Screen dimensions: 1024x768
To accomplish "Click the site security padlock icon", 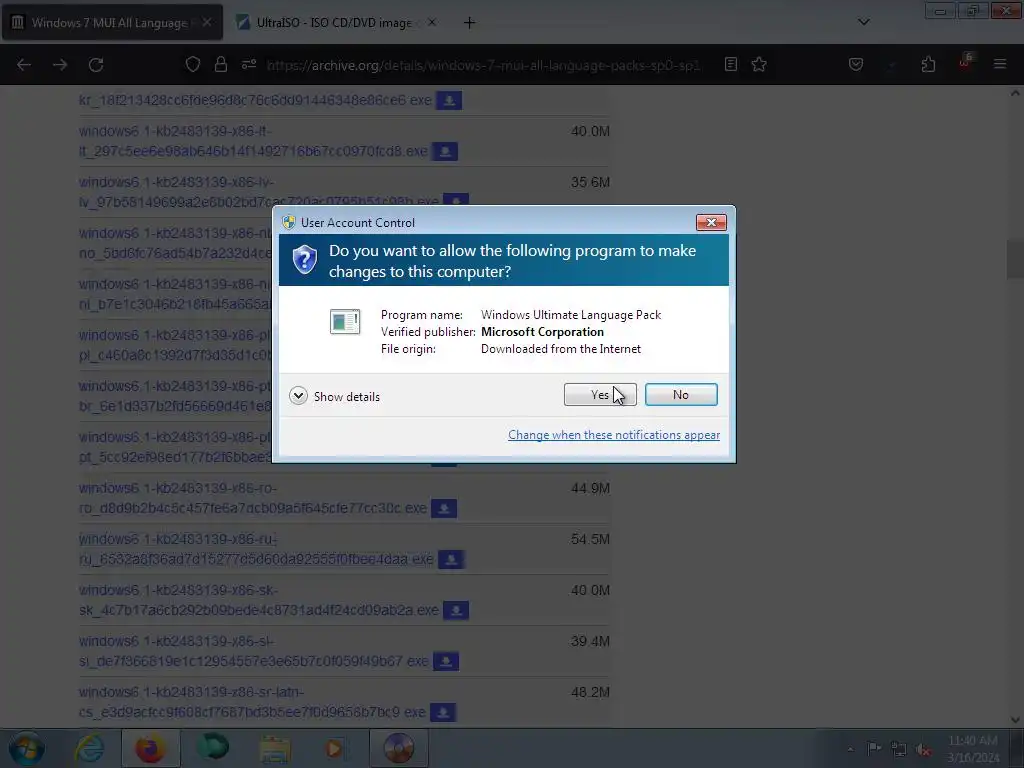I will click(221, 65).
